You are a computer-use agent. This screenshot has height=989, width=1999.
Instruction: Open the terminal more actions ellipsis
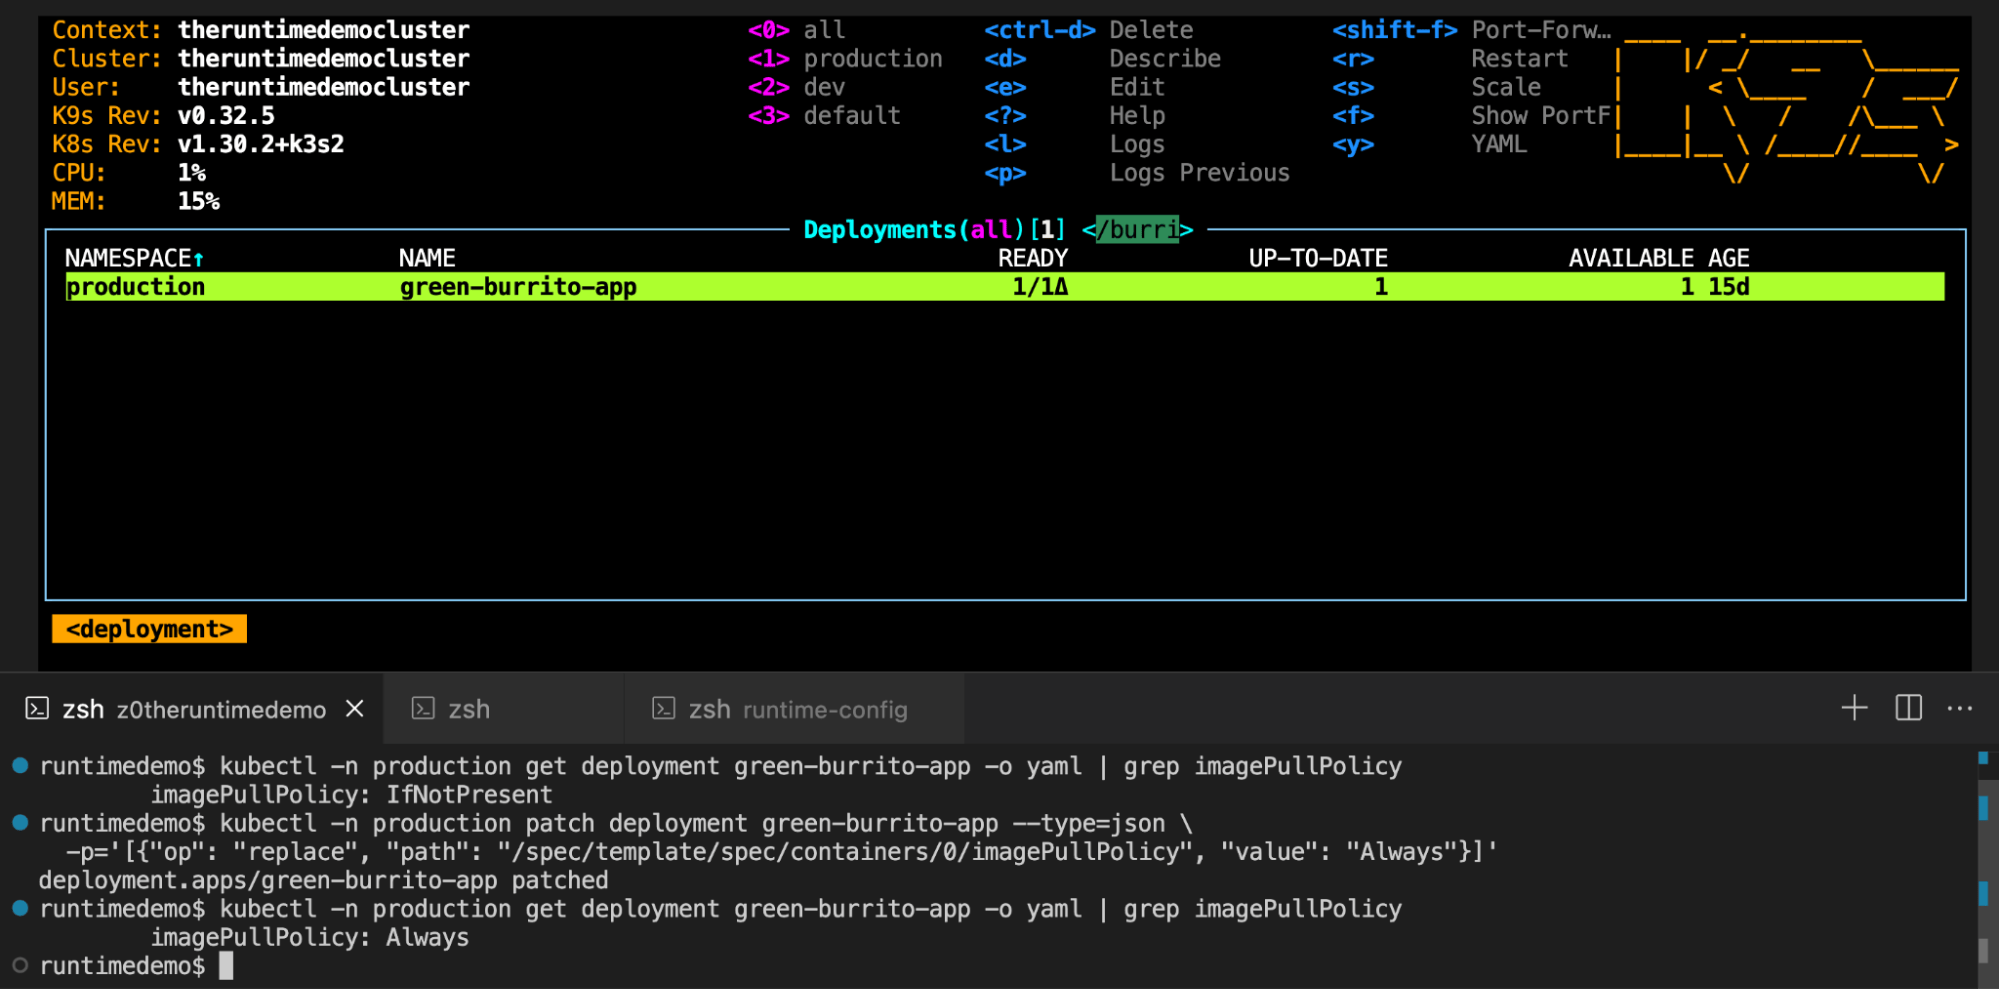[1960, 708]
